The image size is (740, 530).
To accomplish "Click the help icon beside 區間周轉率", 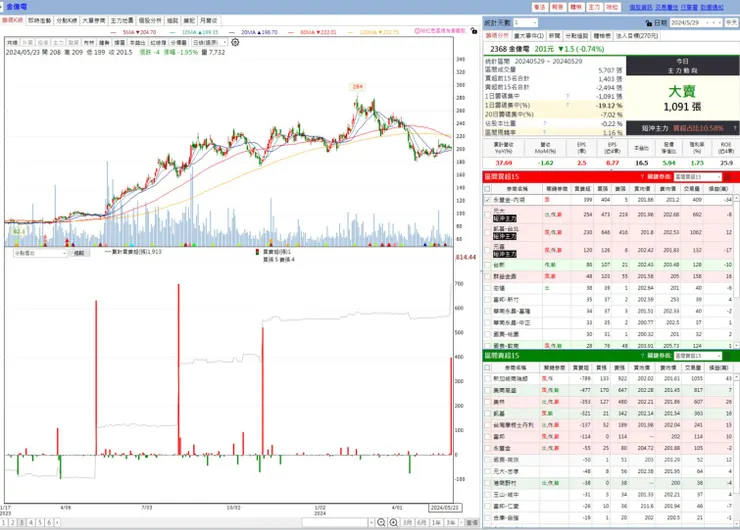I will (545, 133).
